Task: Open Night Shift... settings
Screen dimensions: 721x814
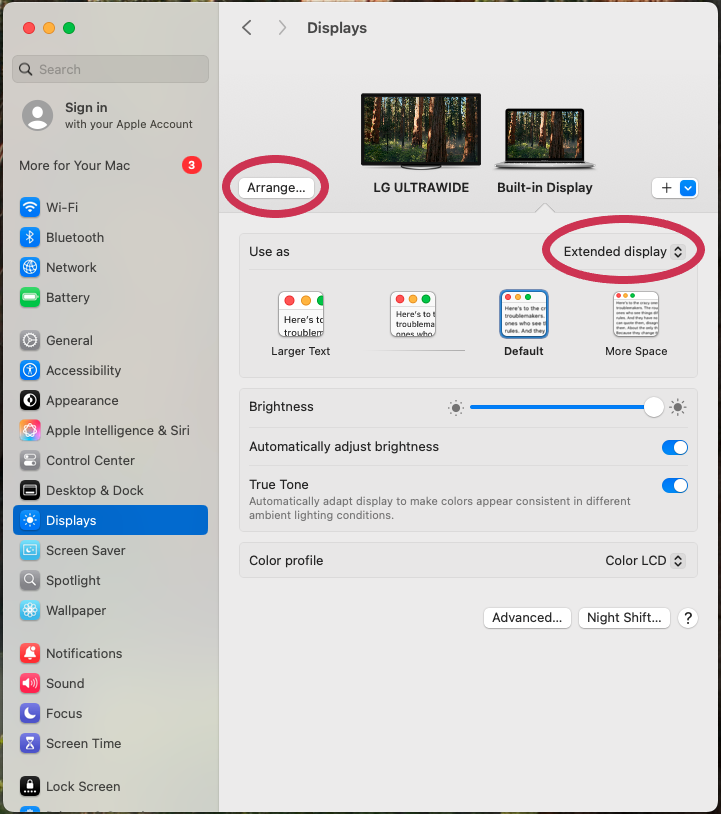Action: click(x=624, y=618)
